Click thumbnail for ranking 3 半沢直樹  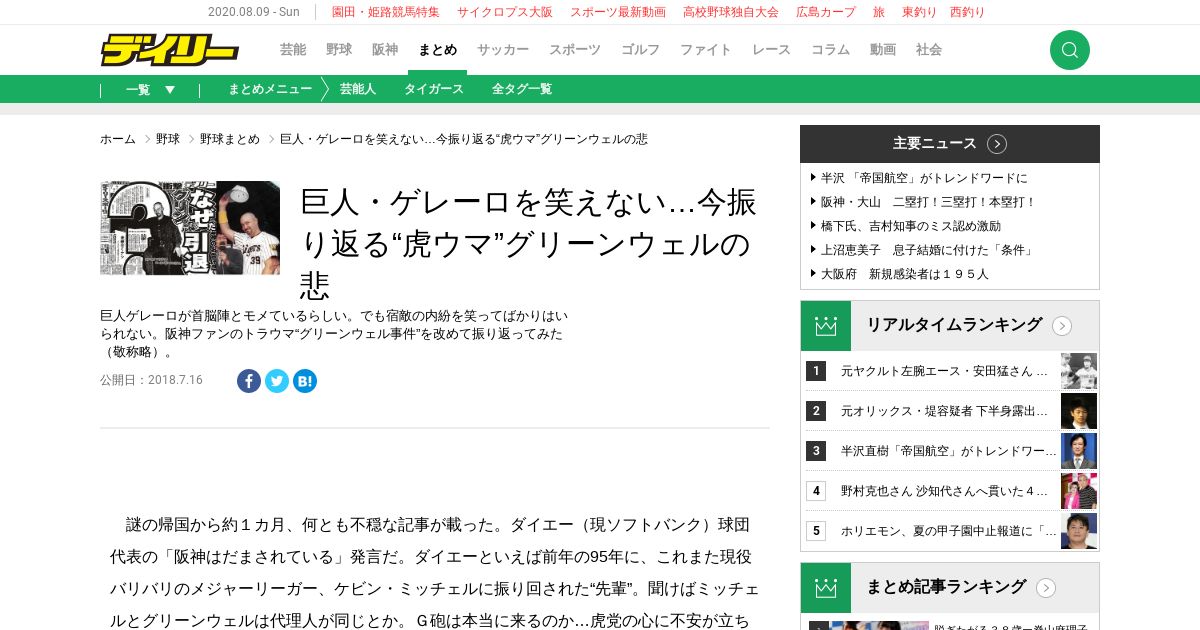point(1079,451)
